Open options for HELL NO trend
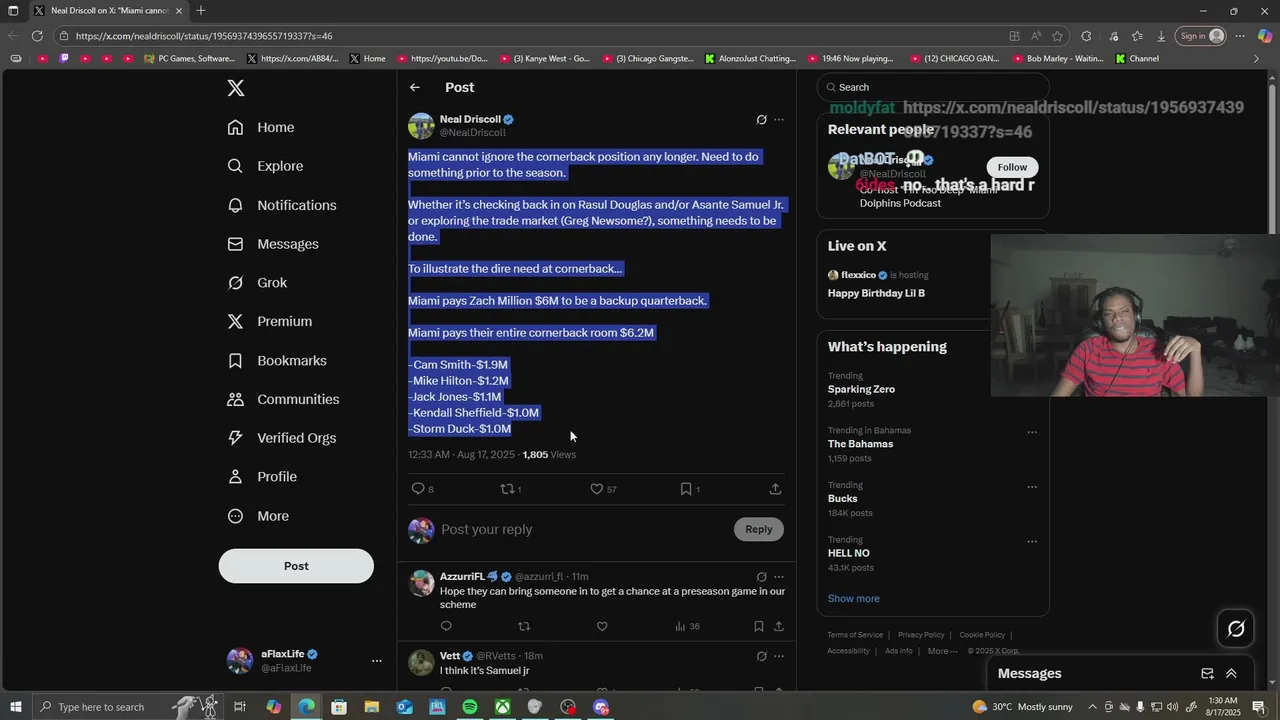The image size is (1280, 720). (x=1032, y=542)
